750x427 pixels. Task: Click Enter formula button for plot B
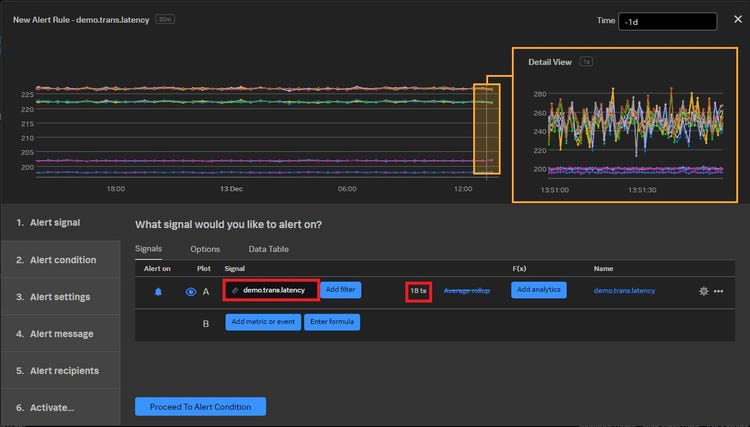(331, 322)
